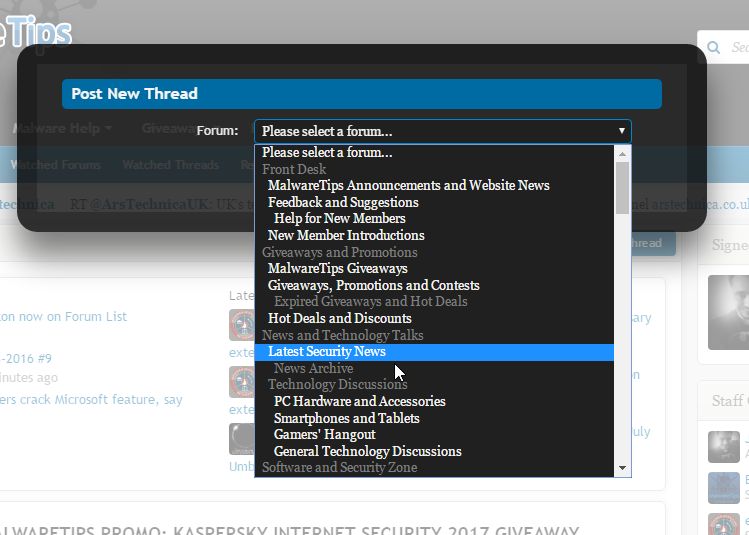This screenshot has width=749, height=535.
Task: Open Watched Threads tab
Action: (171, 165)
